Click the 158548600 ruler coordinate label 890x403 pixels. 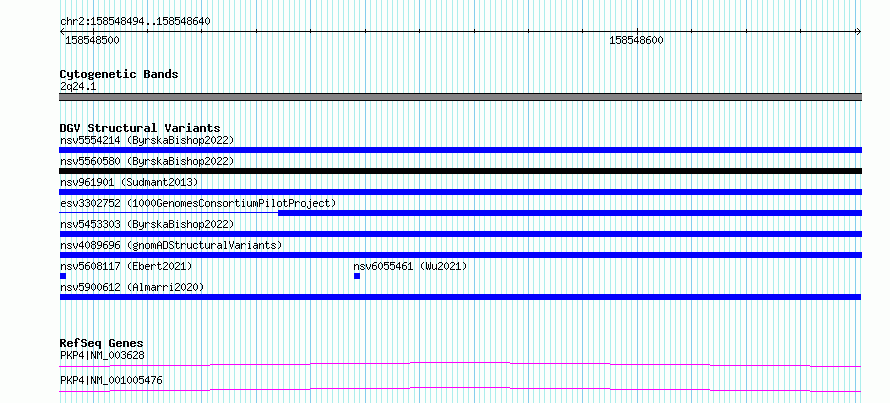coord(636,40)
